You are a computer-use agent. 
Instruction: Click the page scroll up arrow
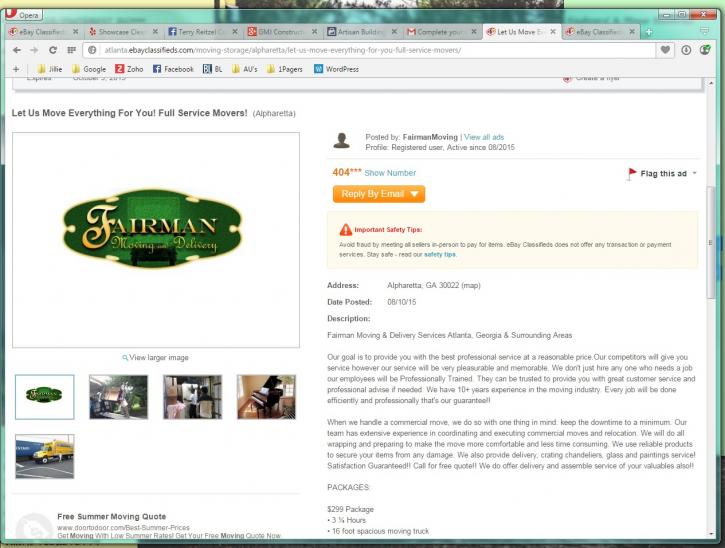pos(711,83)
